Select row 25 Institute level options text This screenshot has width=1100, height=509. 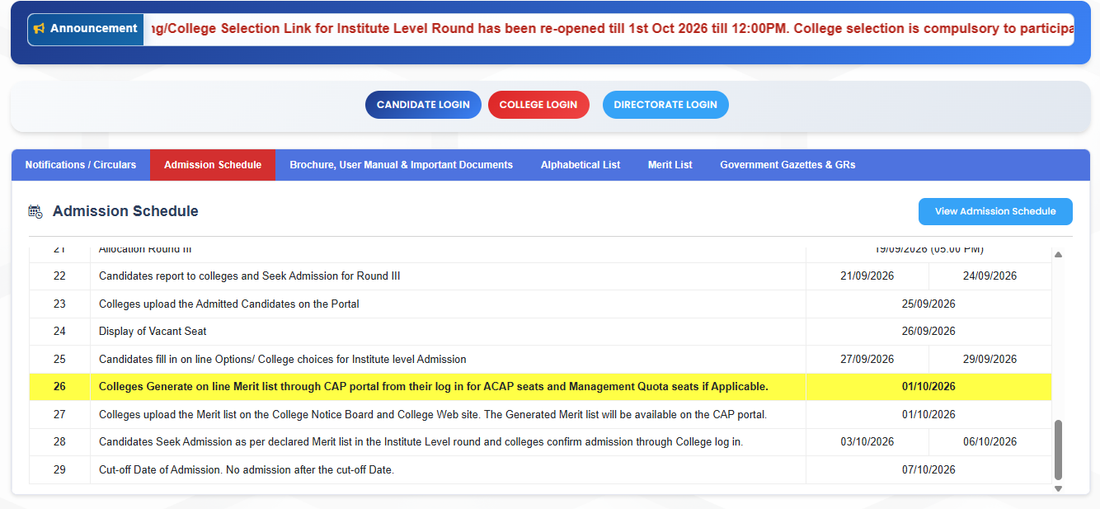[x=283, y=360]
